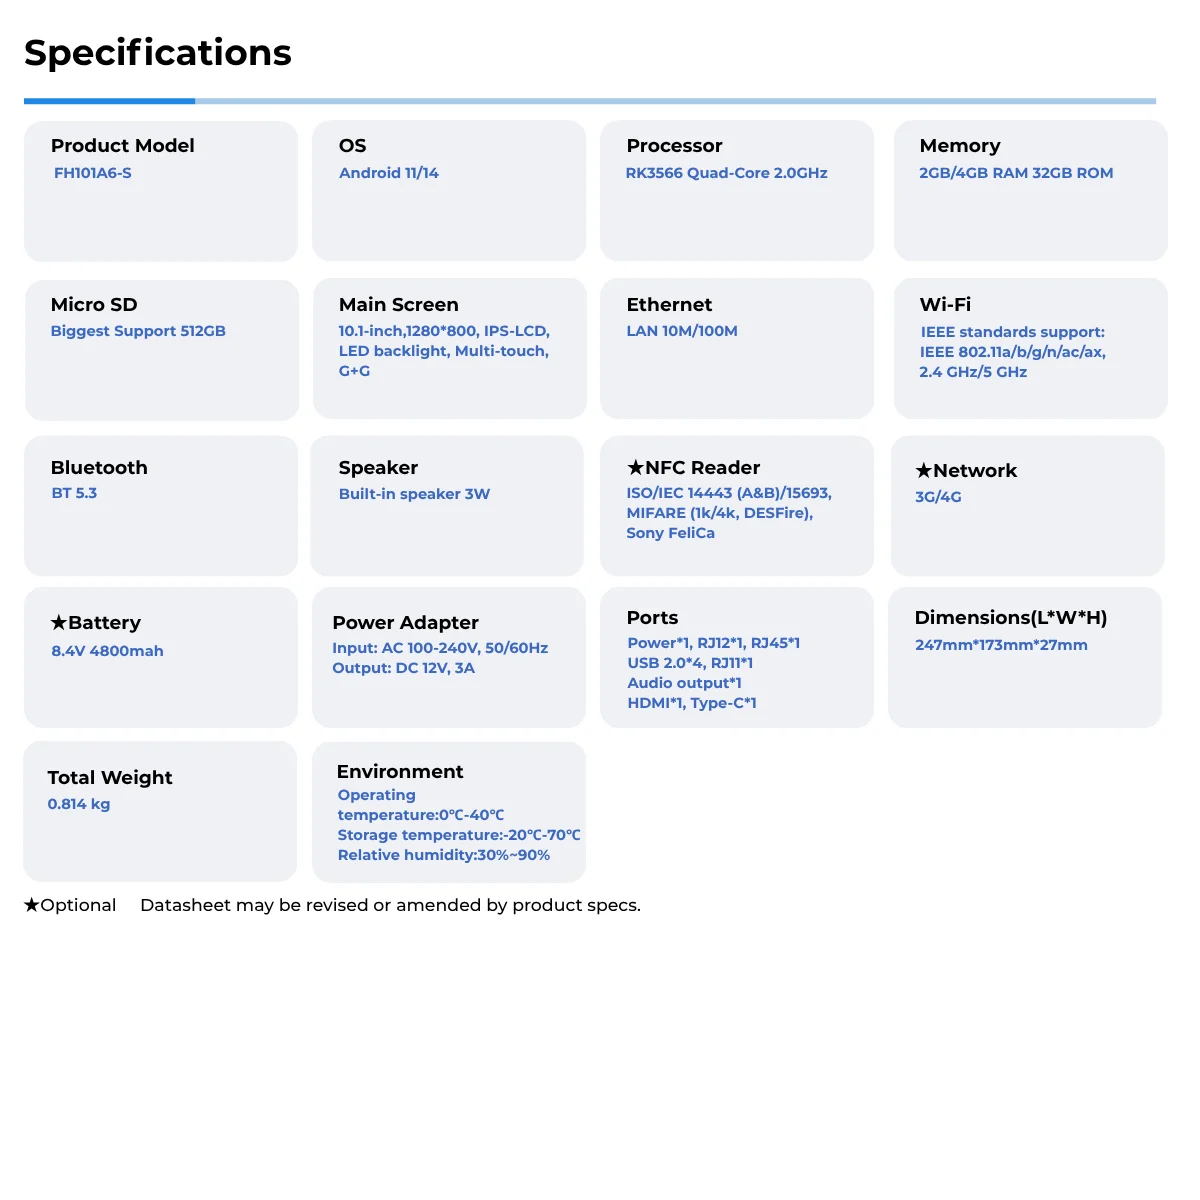Screen dimensions: 1200x1200
Task: Click the star icon beside Battery
Action: pos(59,622)
